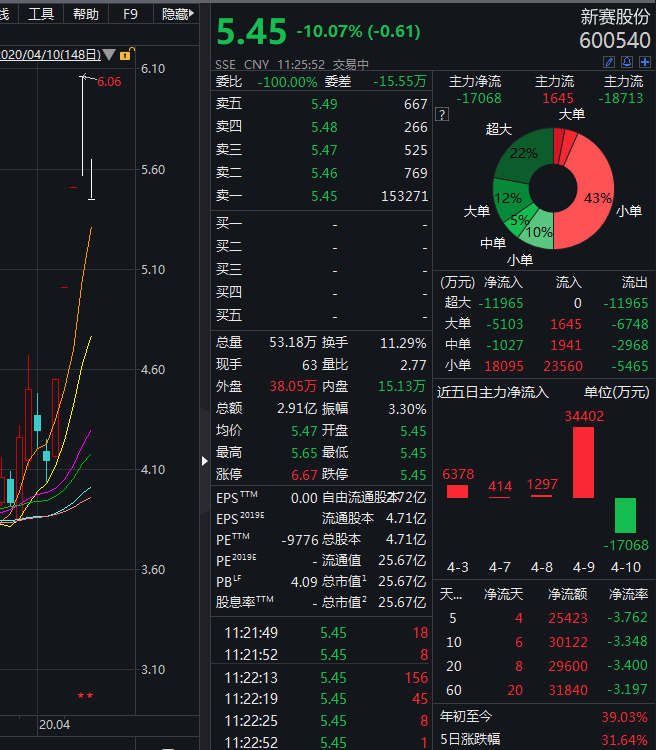This screenshot has width=656, height=750.
Task: Click the 5-day 净流额 25423
Action: pyautogui.click(x=567, y=618)
